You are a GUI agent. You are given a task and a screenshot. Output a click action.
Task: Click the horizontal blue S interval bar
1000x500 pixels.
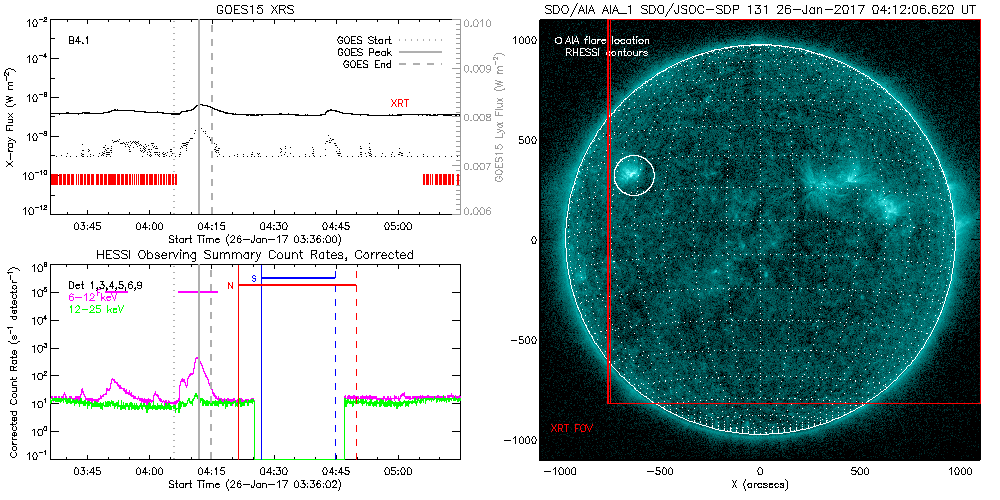[x=298, y=277]
